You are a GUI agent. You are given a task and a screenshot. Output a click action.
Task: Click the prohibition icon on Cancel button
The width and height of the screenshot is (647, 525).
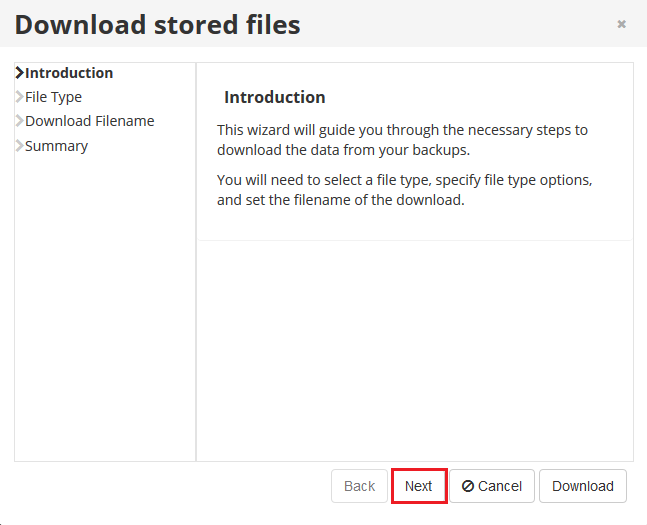[468, 486]
